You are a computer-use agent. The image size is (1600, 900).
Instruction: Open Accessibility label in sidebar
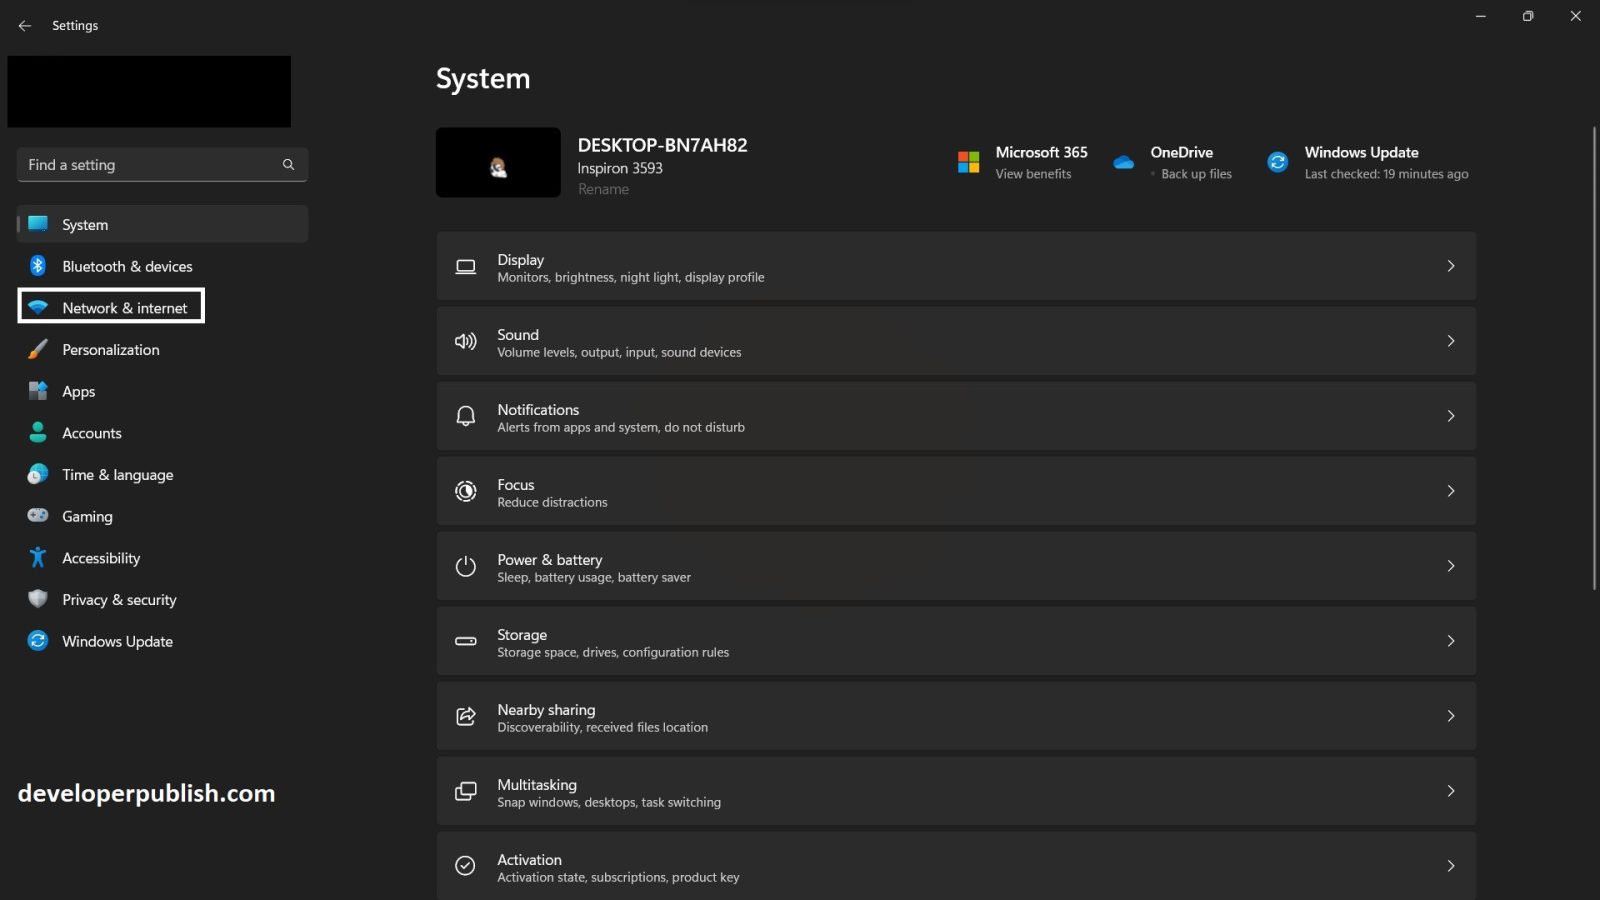point(101,558)
